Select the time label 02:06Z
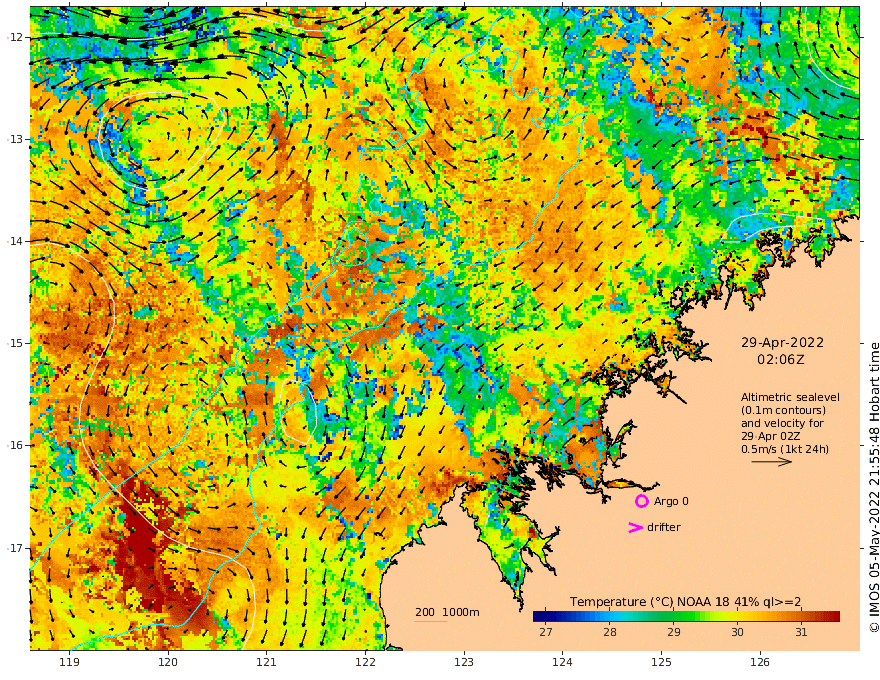Viewport: 880px width, 680px height. click(781, 359)
